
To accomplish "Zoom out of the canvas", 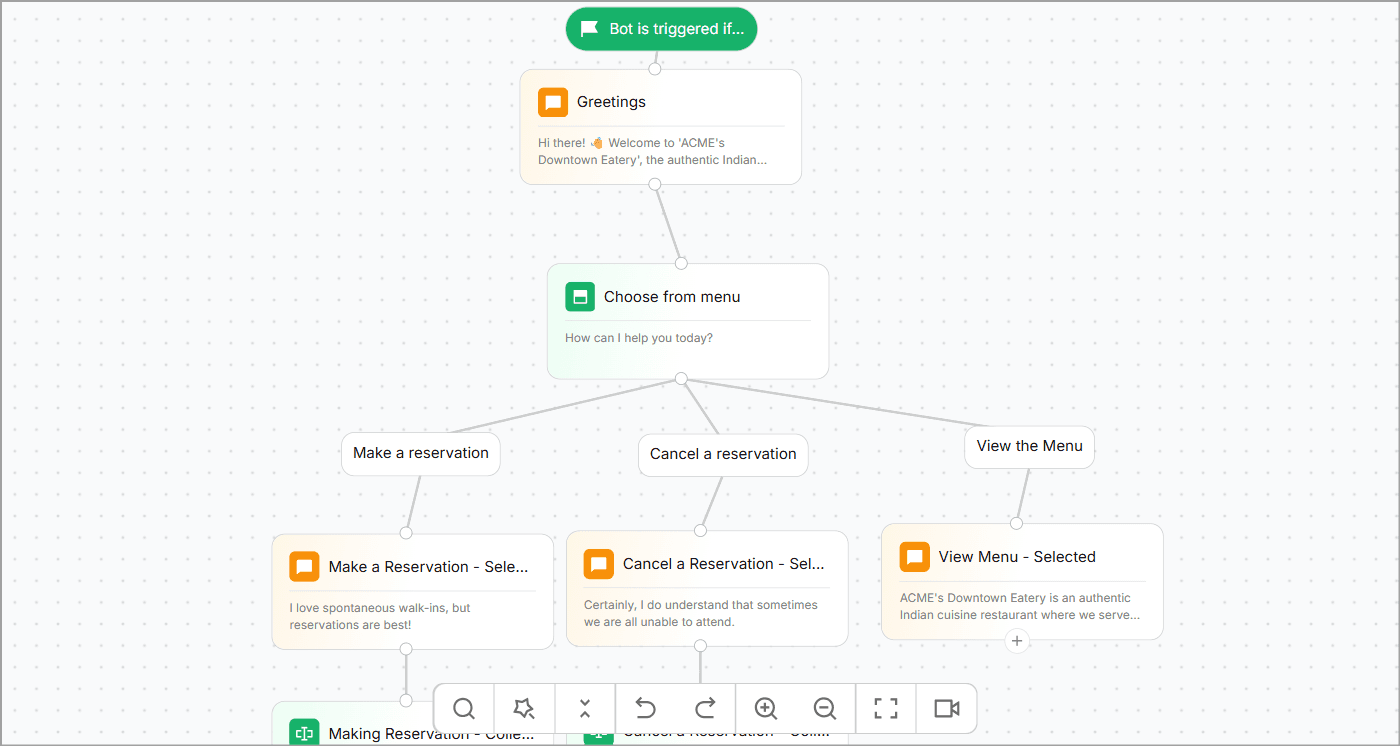I will coord(825,709).
